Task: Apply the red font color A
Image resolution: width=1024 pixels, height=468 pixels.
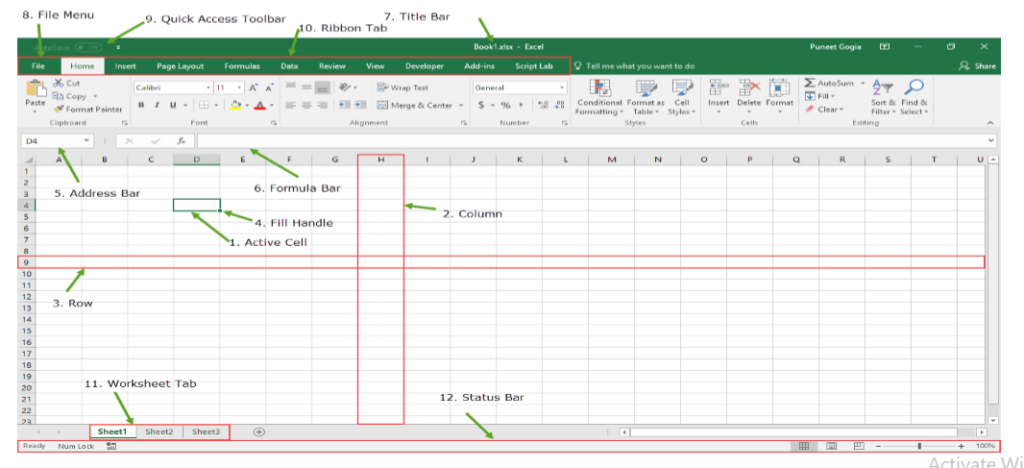Action: click(259, 105)
